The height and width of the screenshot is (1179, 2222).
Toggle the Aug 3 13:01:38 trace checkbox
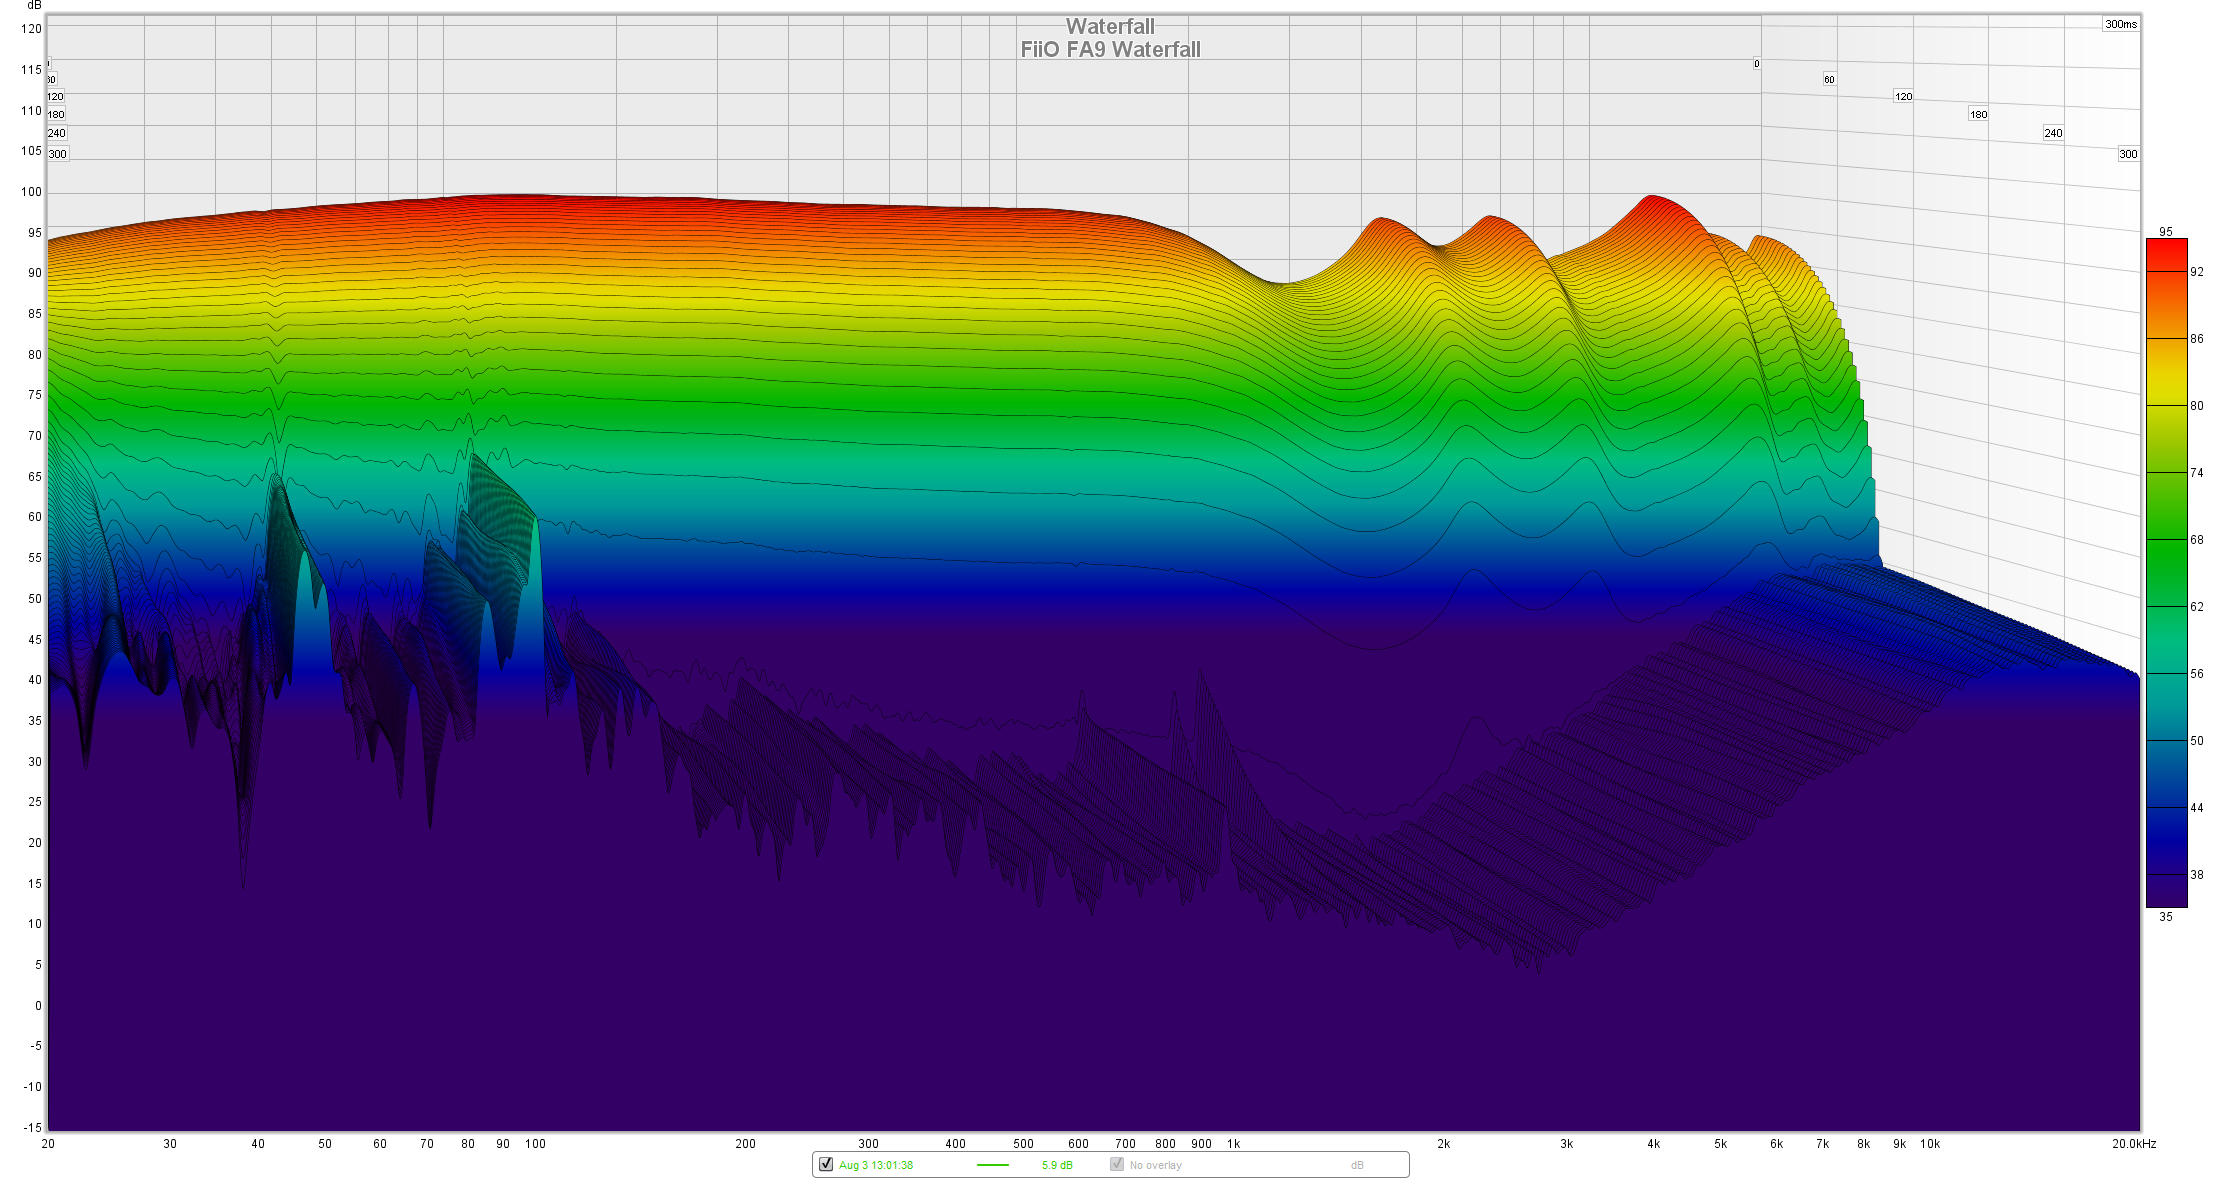[x=826, y=1164]
